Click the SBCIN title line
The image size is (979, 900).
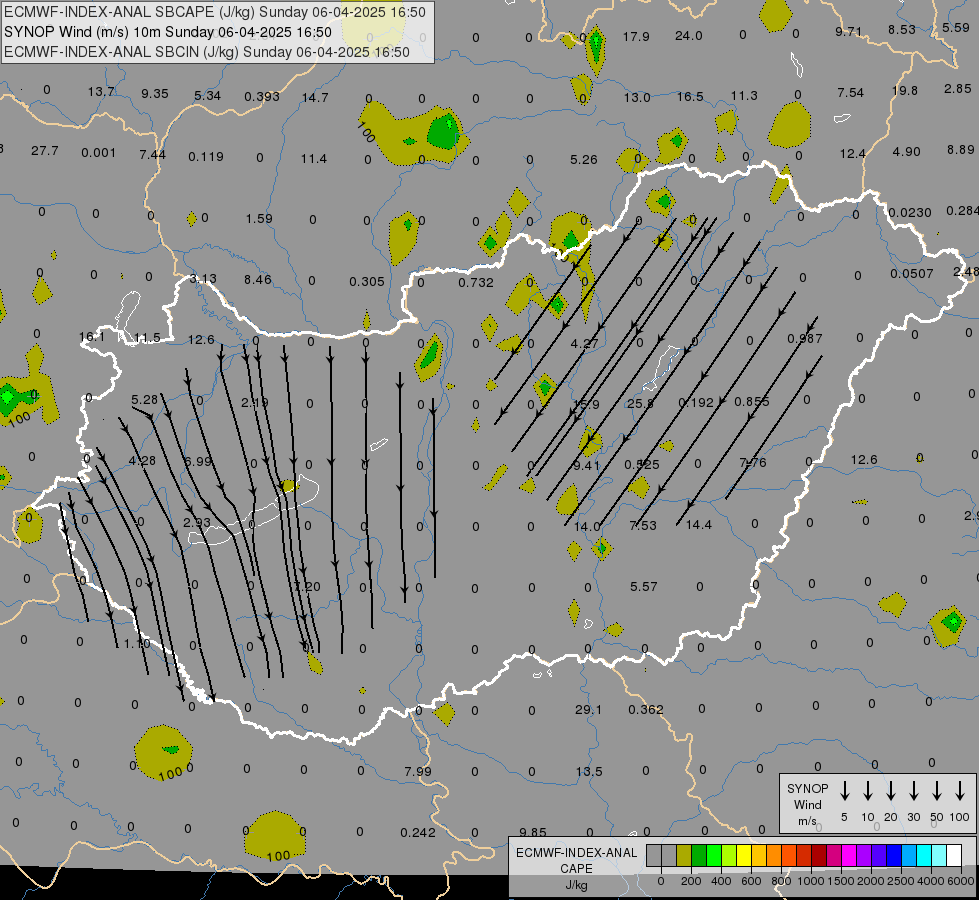tap(207, 52)
